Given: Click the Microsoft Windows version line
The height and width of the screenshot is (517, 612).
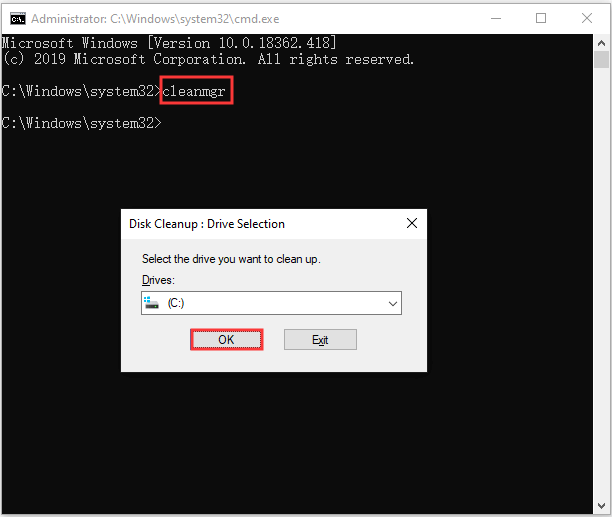Looking at the screenshot, I should [169, 43].
